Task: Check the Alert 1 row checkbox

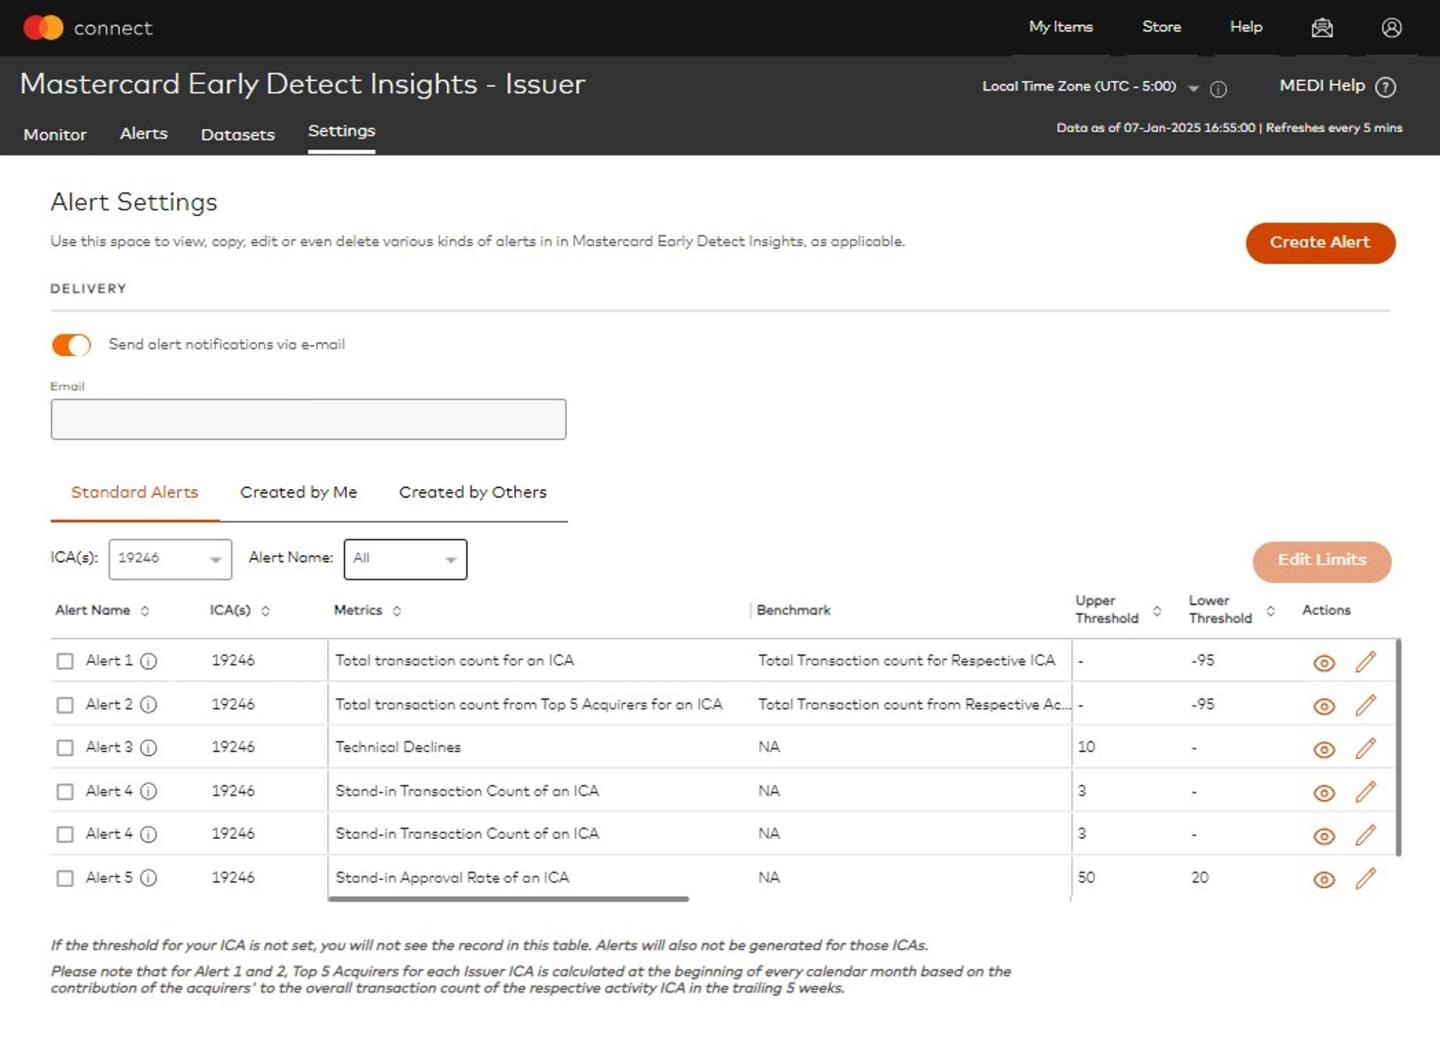Action: coord(65,661)
